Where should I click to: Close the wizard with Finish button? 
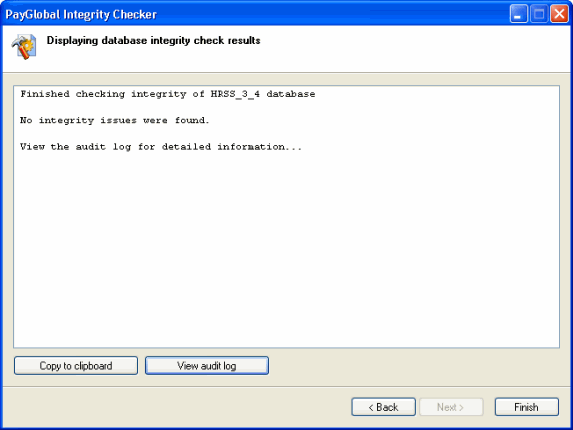coord(527,407)
